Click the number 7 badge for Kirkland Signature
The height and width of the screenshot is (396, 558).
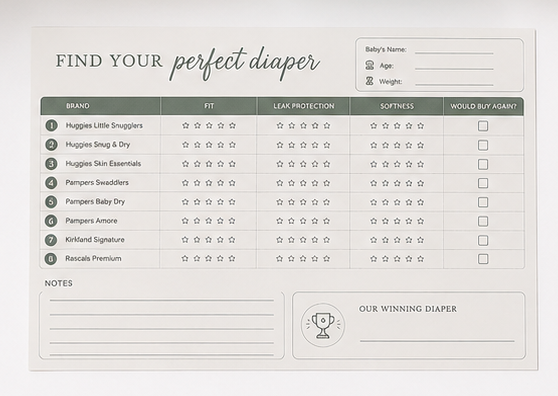tap(51, 240)
